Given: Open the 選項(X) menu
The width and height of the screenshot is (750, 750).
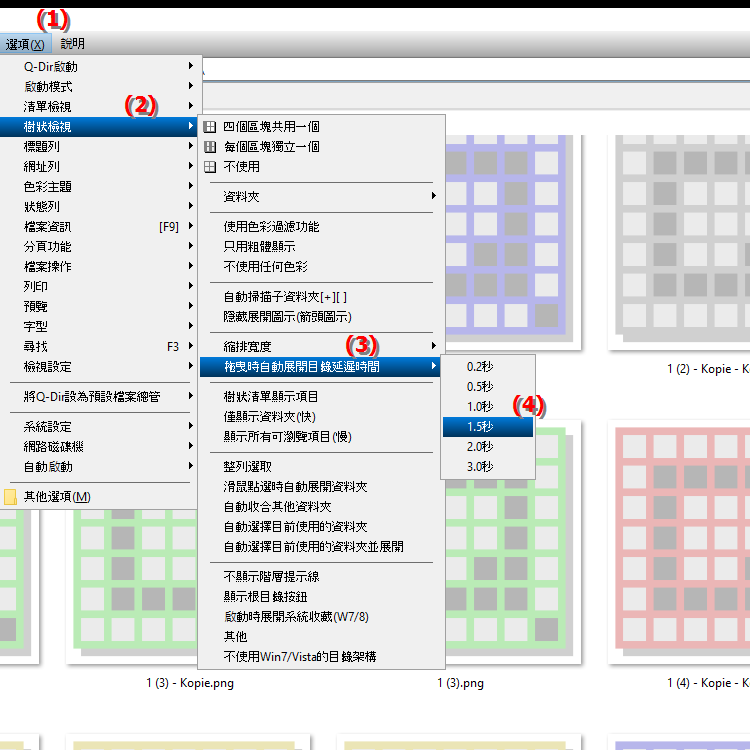Looking at the screenshot, I should click(25, 44).
